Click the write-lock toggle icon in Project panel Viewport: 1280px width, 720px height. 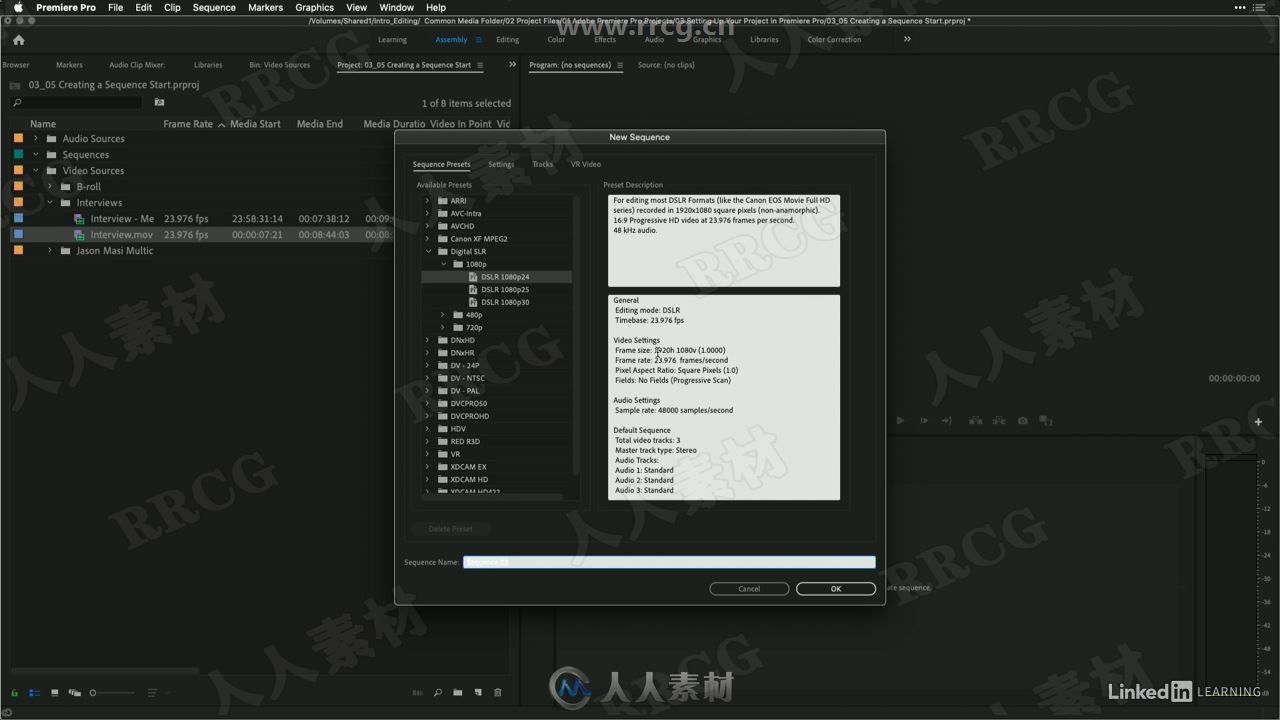(14, 692)
